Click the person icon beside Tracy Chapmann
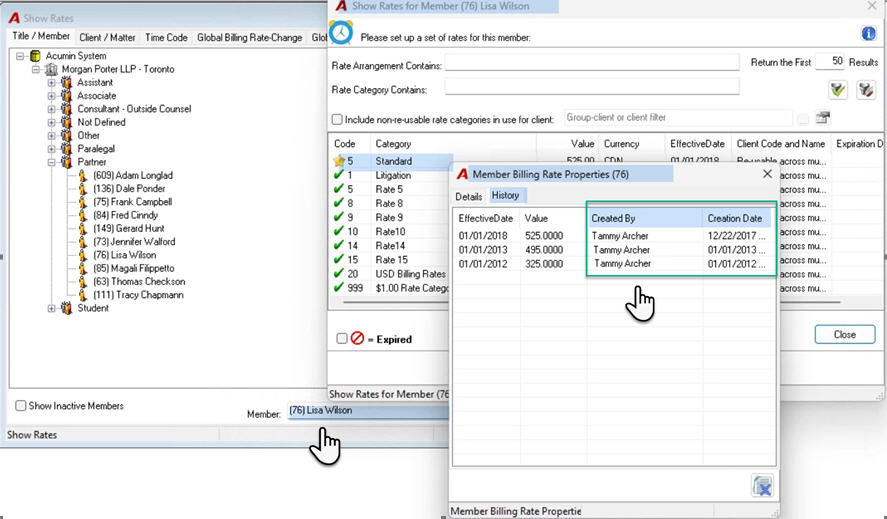The height and width of the screenshot is (519, 887). pos(83,295)
